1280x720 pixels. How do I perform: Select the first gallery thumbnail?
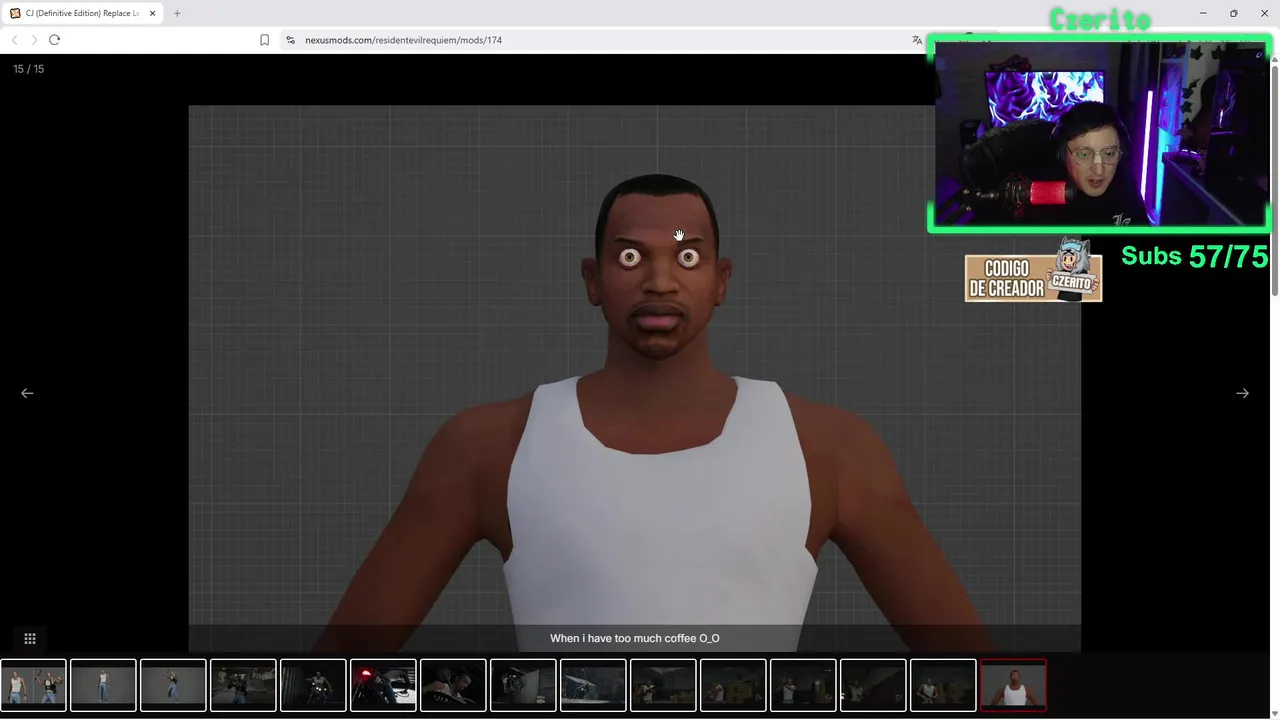33,685
